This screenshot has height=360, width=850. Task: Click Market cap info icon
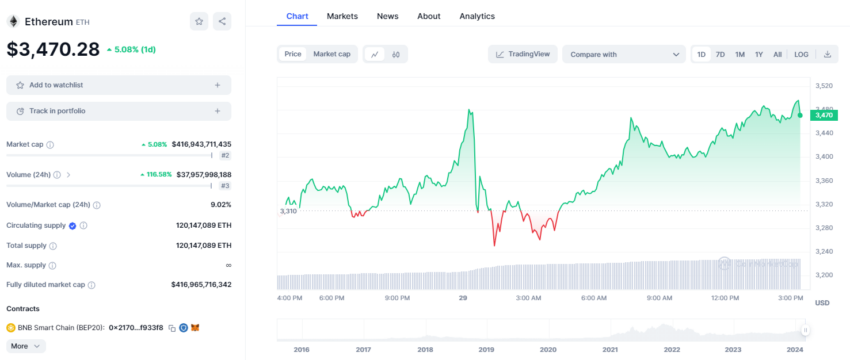(x=50, y=145)
